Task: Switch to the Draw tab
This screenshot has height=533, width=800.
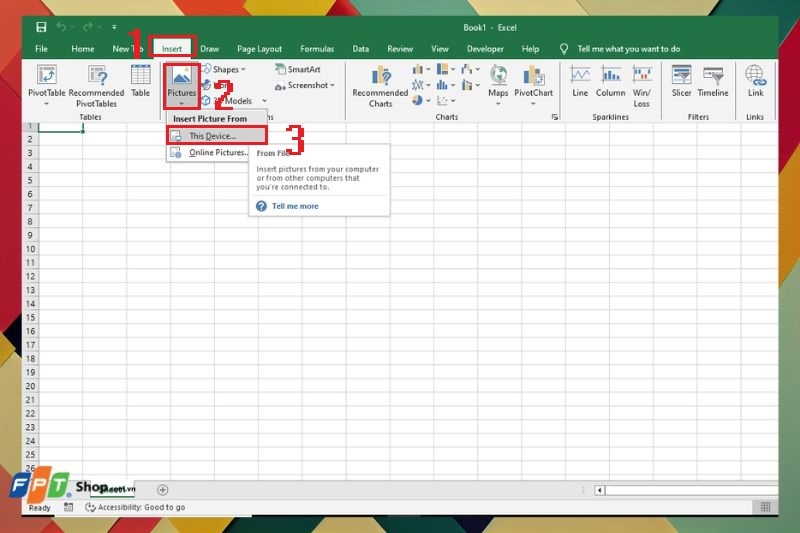Action: [x=209, y=48]
